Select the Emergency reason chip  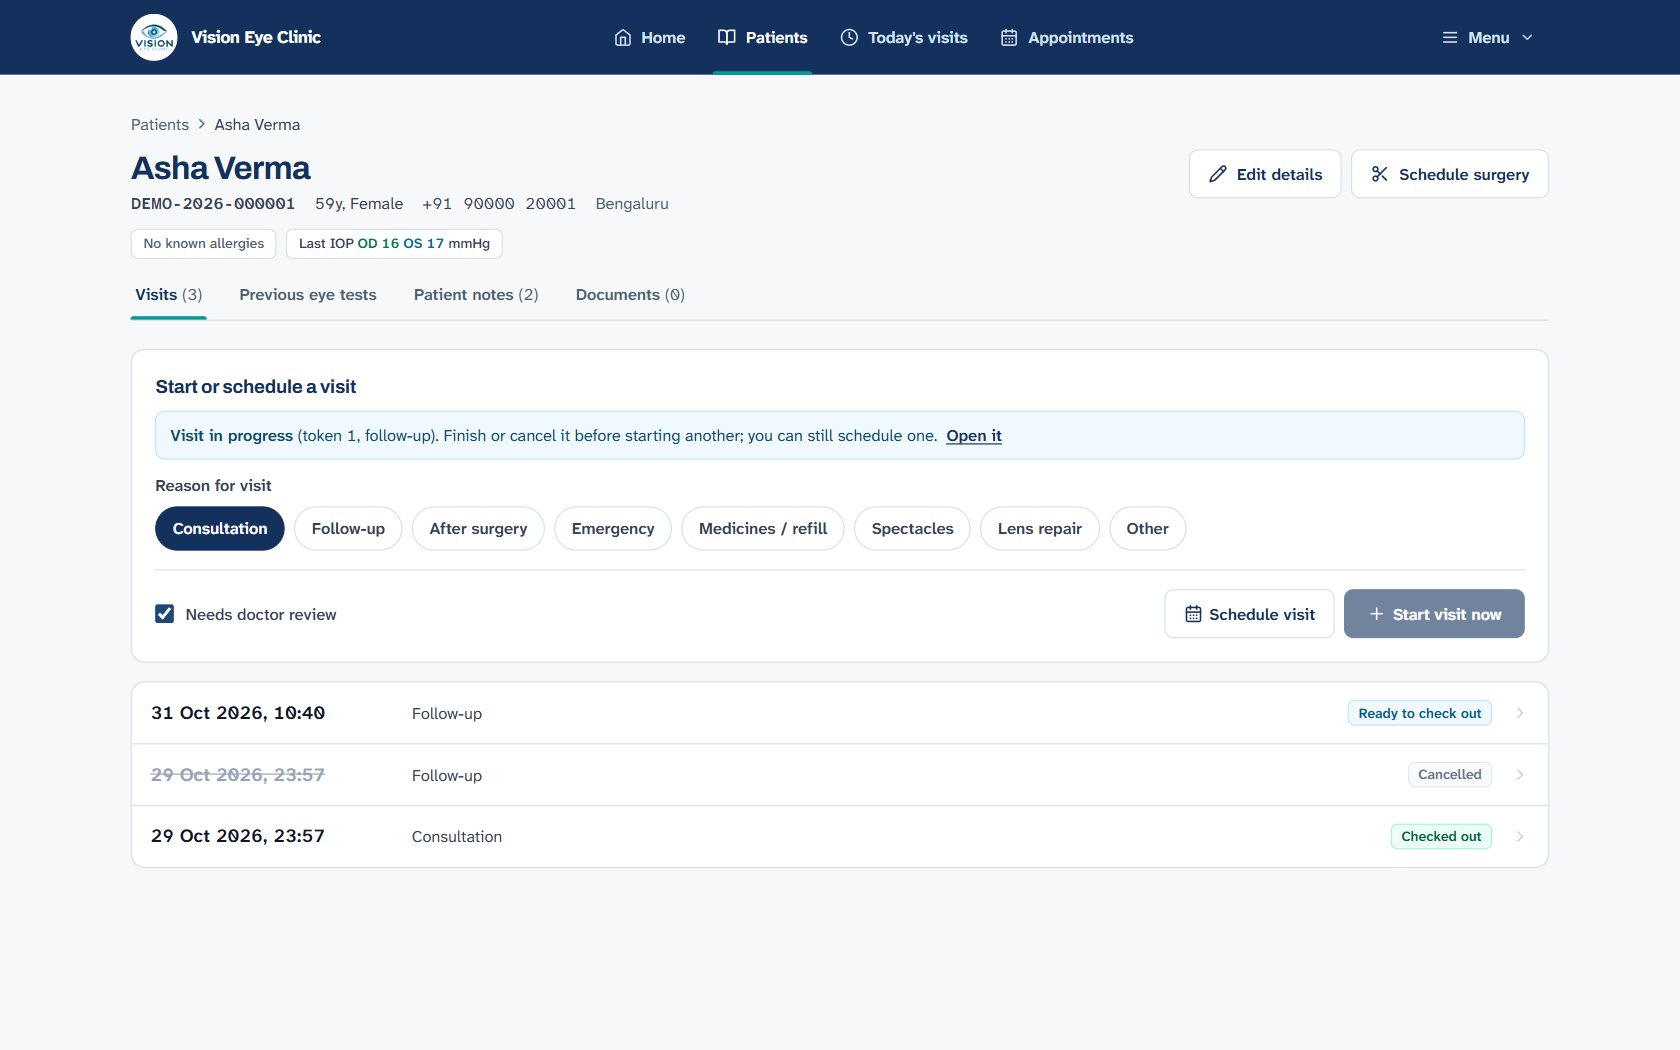coord(613,528)
